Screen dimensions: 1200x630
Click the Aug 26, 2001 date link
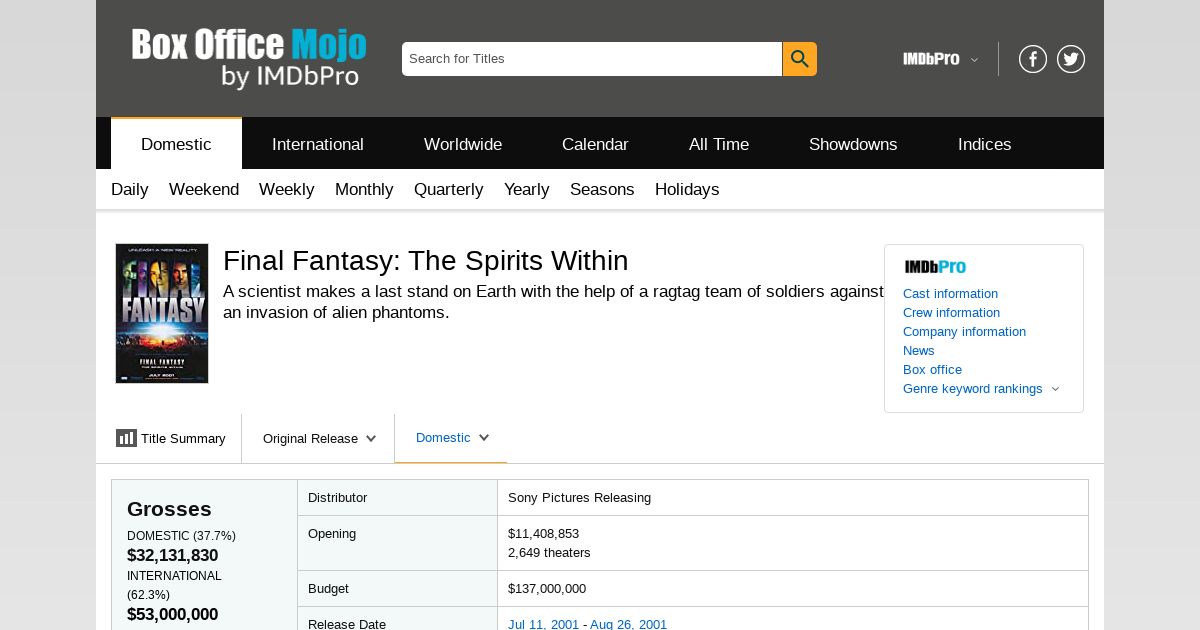pos(628,624)
